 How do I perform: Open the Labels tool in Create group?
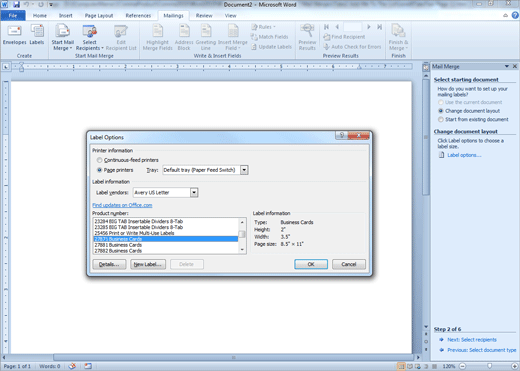point(37,35)
